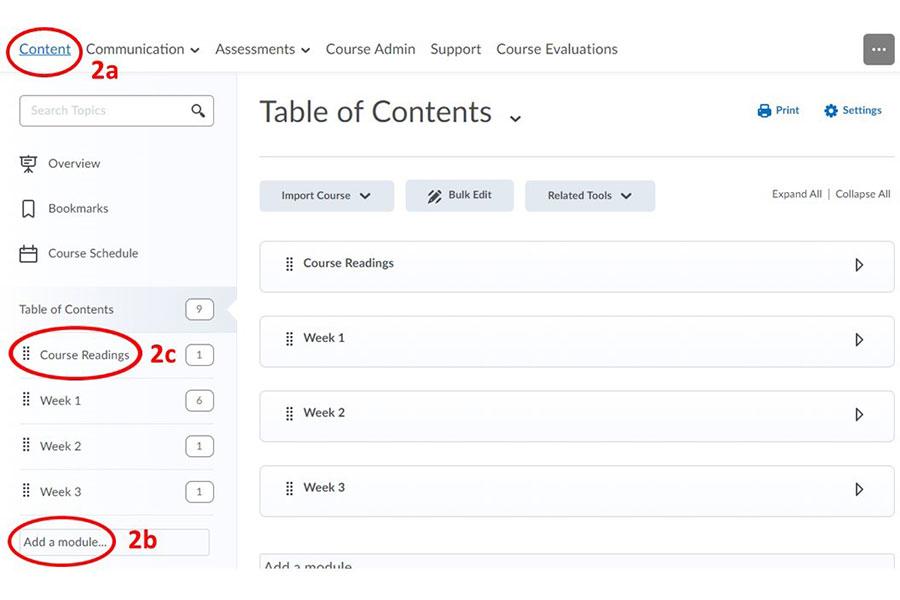Select Week 3 in sidebar list
Viewport: 900px width, 600px height.
point(61,492)
